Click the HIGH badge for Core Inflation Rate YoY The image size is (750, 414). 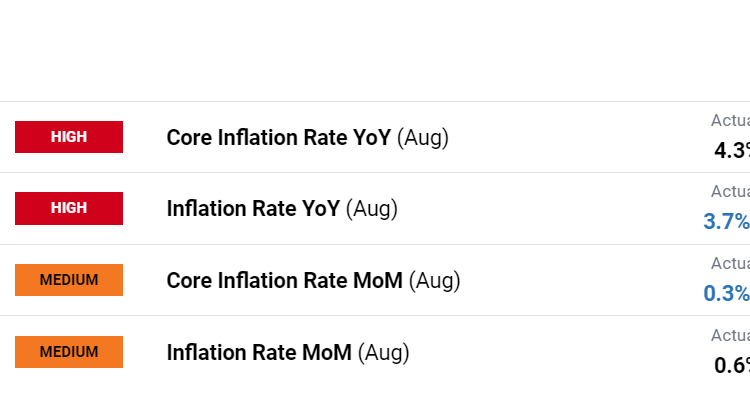pos(69,137)
